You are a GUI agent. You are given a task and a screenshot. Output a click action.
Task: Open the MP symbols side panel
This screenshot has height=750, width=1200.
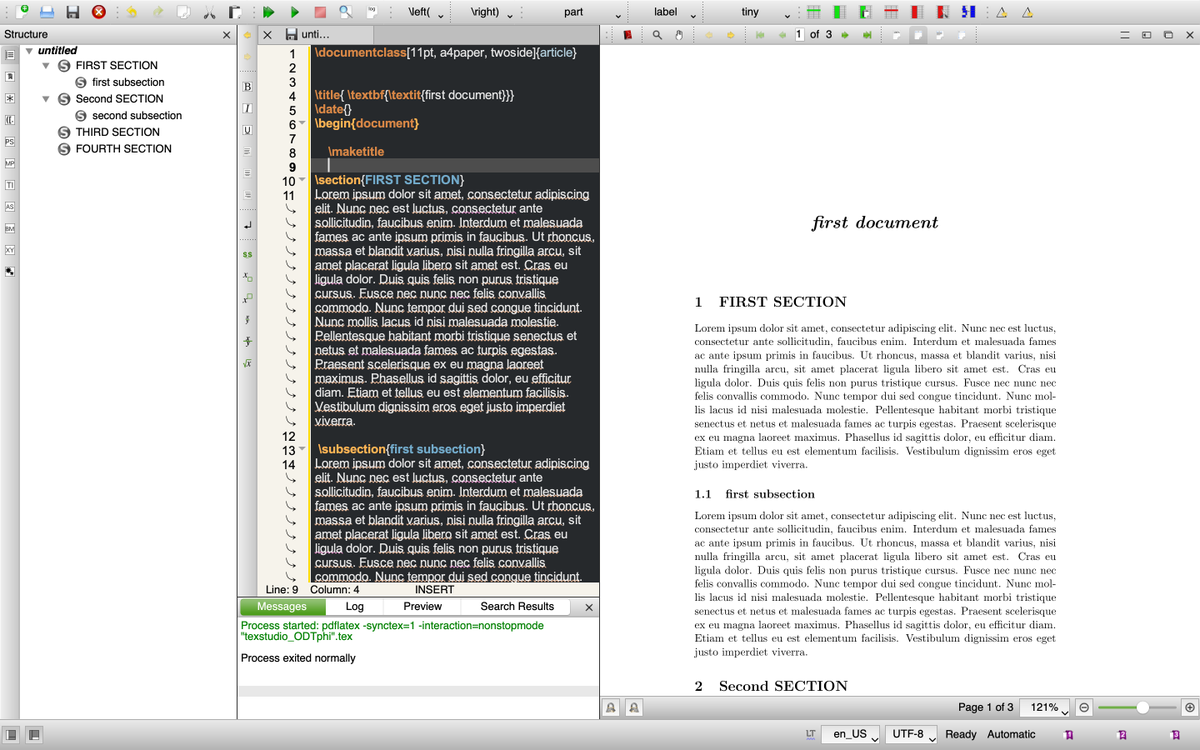pos(9,163)
